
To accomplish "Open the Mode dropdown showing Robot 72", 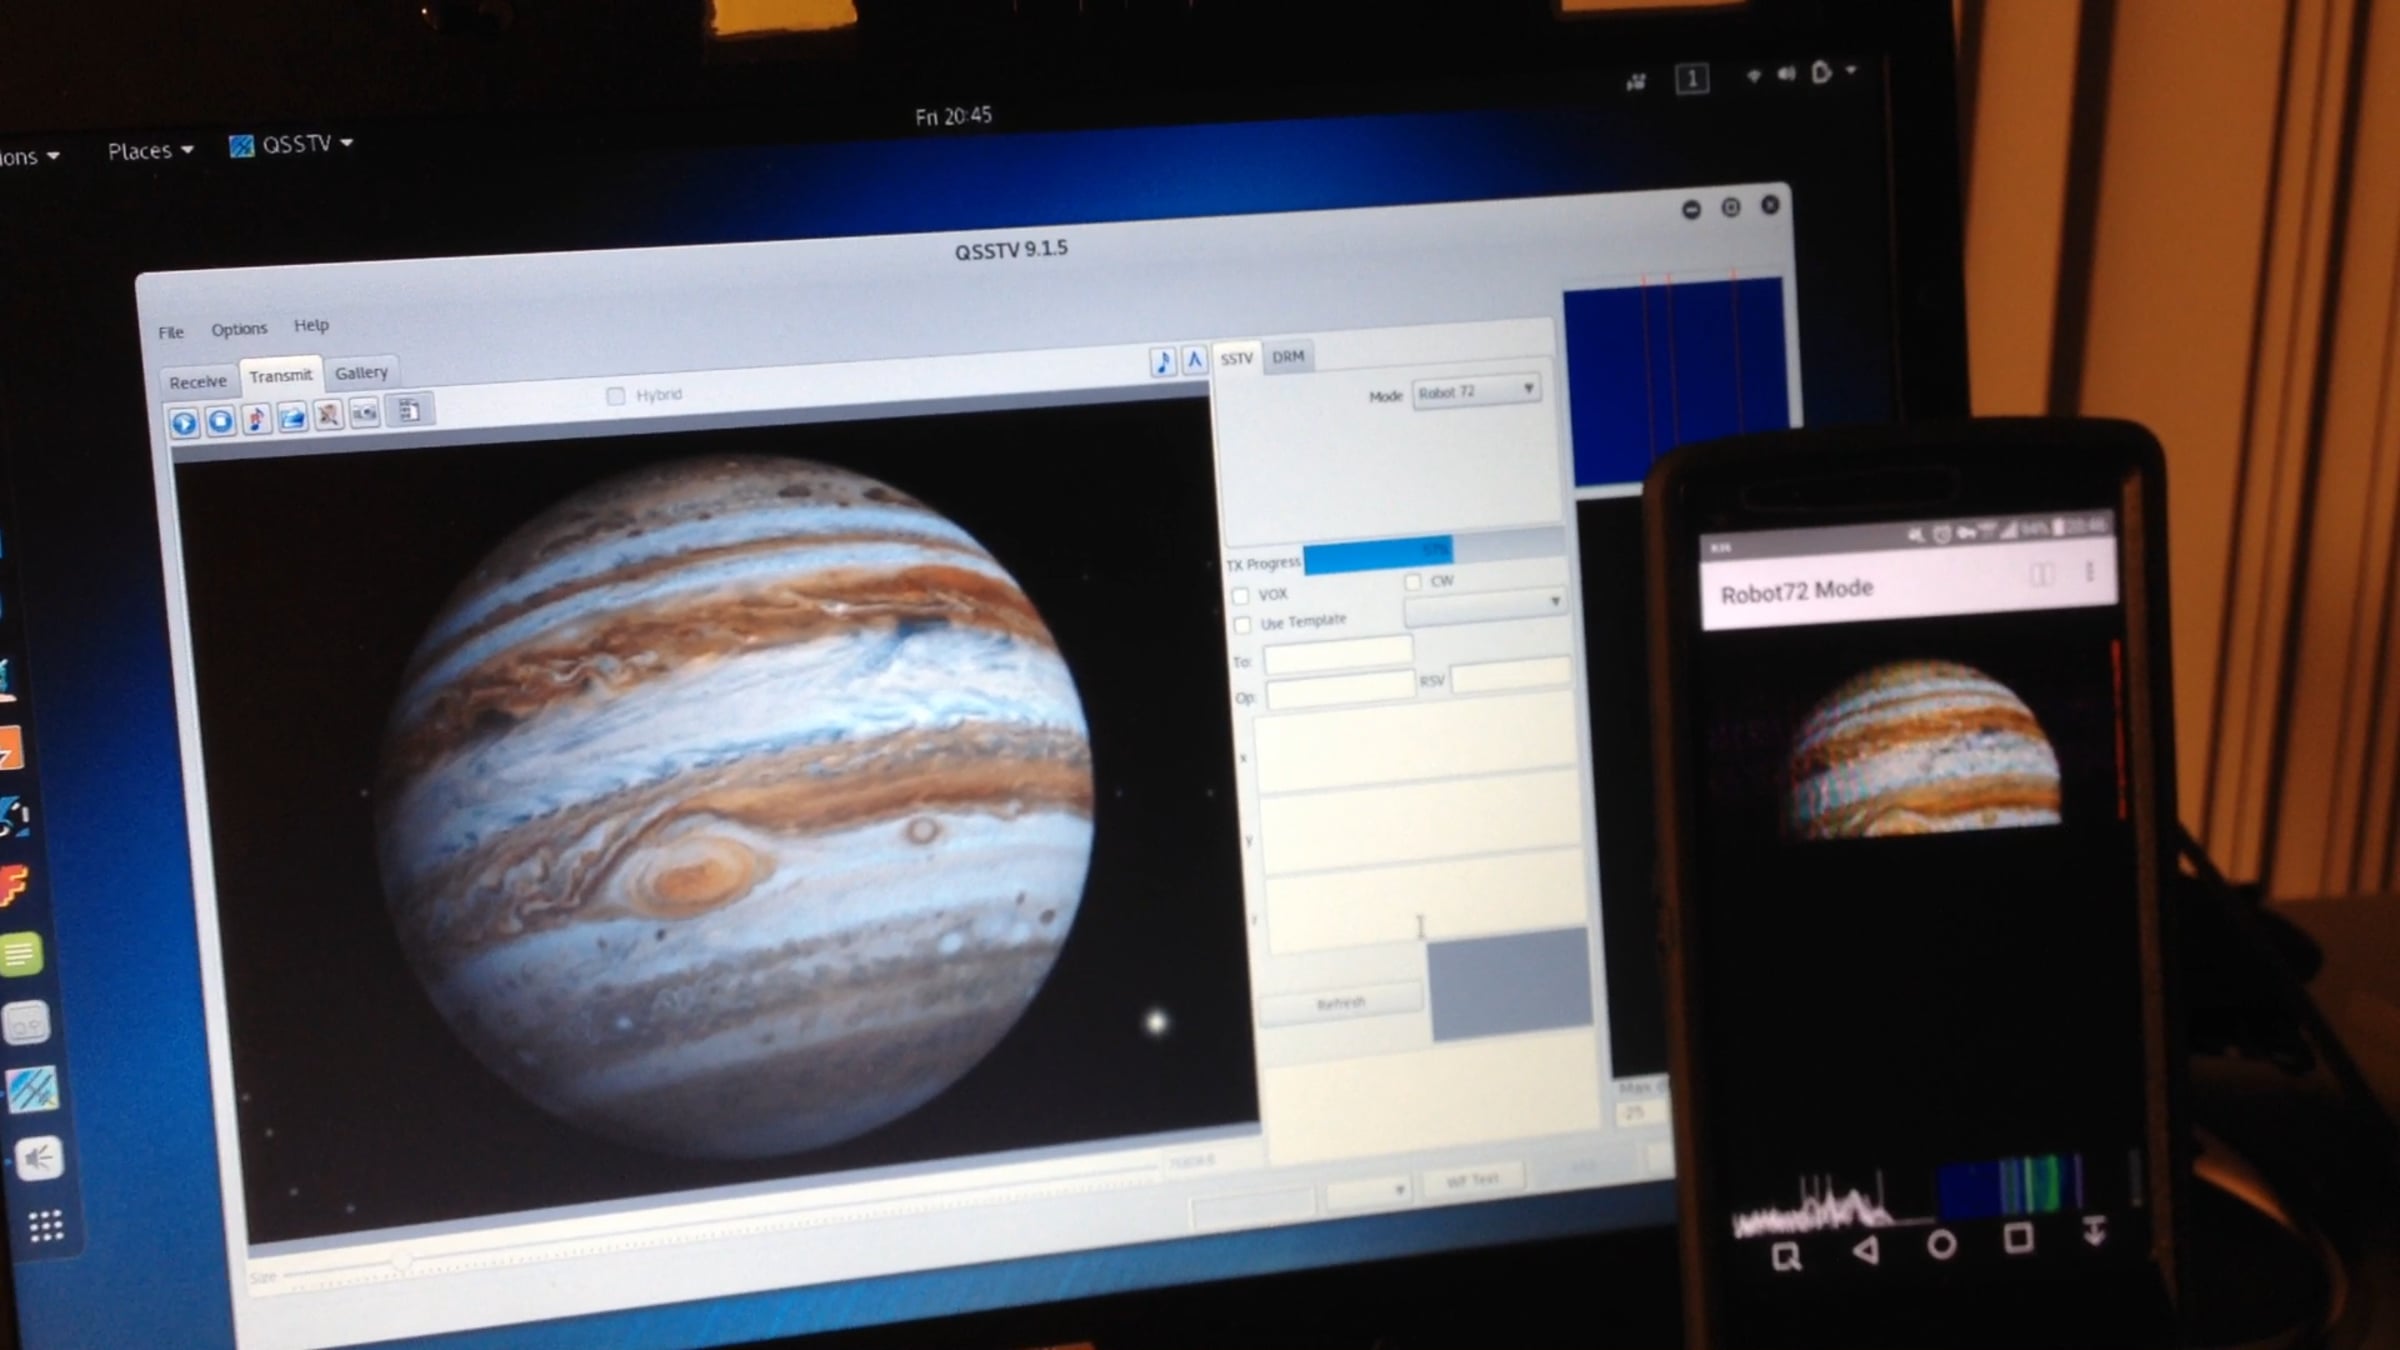I will pyautogui.click(x=1476, y=391).
